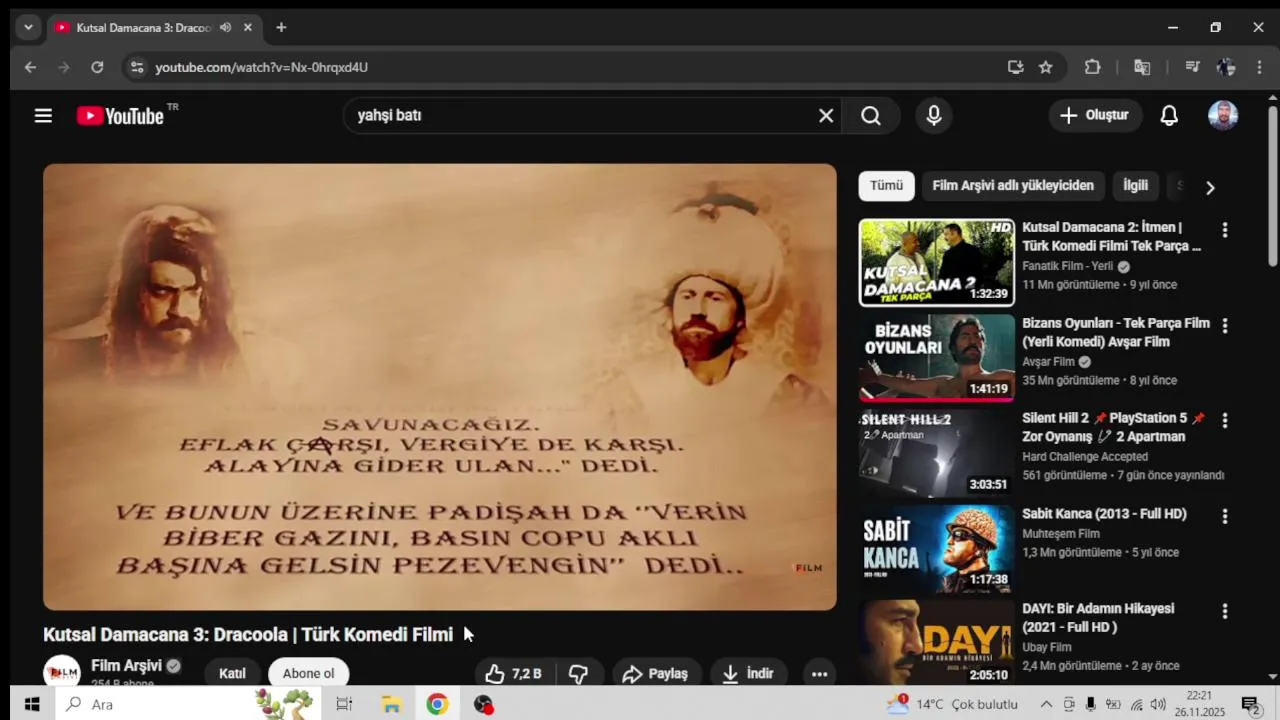Open Film Arşivi channel avatar
1280x720 pixels.
pyautogui.click(x=62, y=672)
